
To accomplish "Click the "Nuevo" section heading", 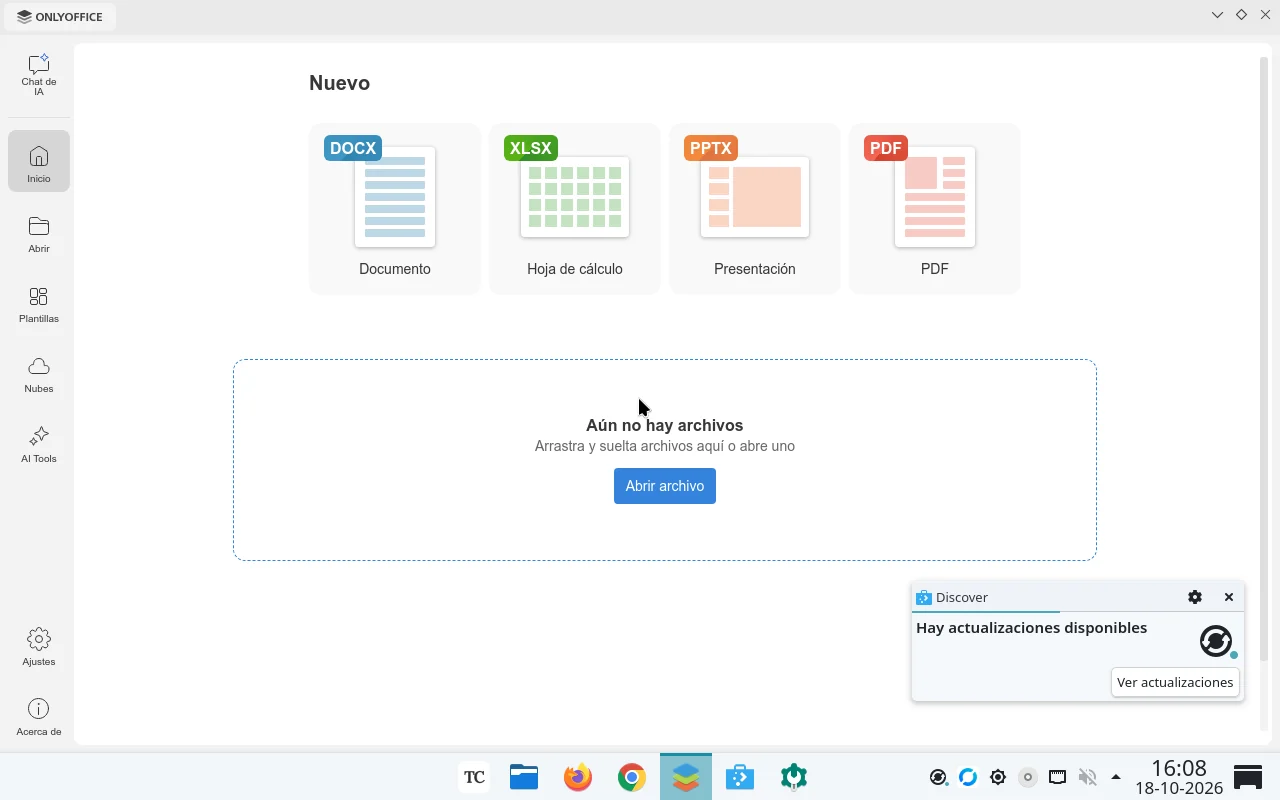I will tap(340, 83).
